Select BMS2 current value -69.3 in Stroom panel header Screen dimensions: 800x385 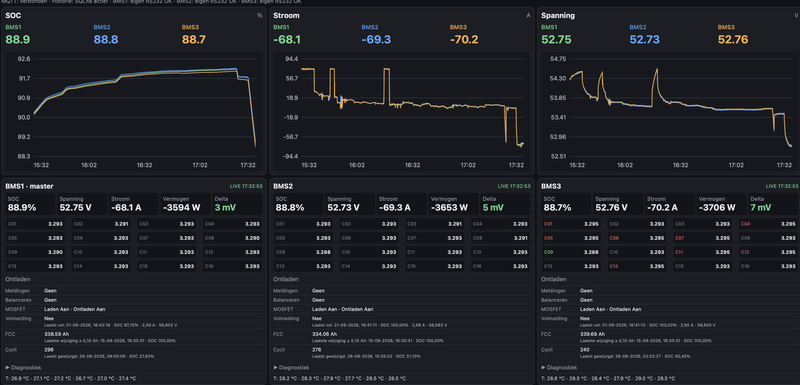click(x=376, y=39)
